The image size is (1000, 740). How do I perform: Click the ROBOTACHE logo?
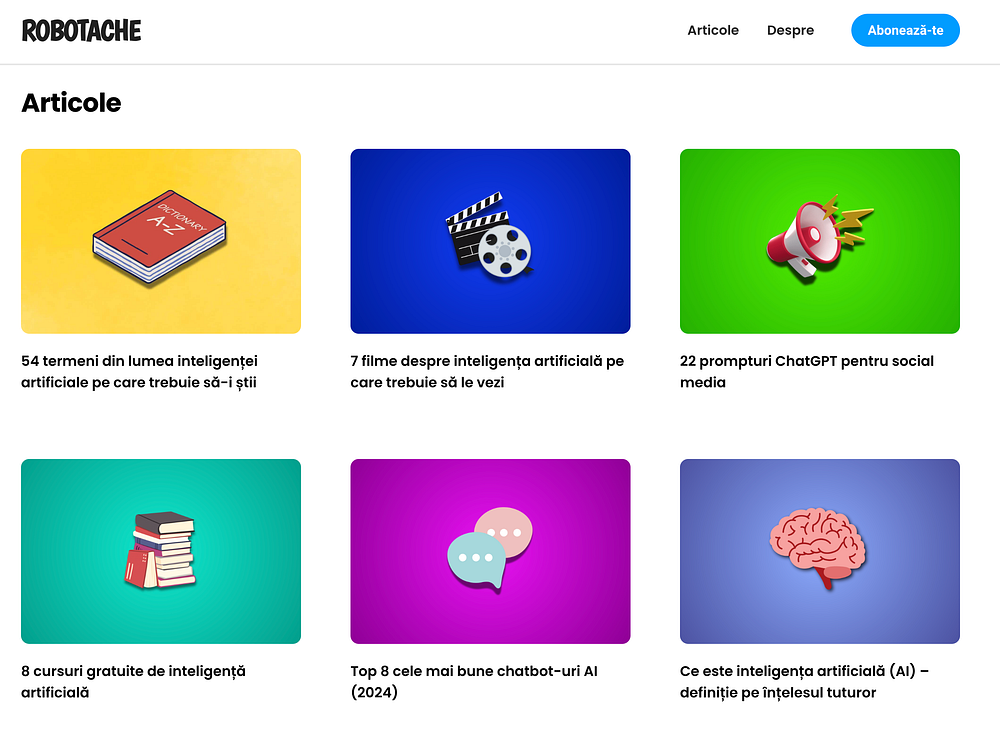click(x=82, y=31)
